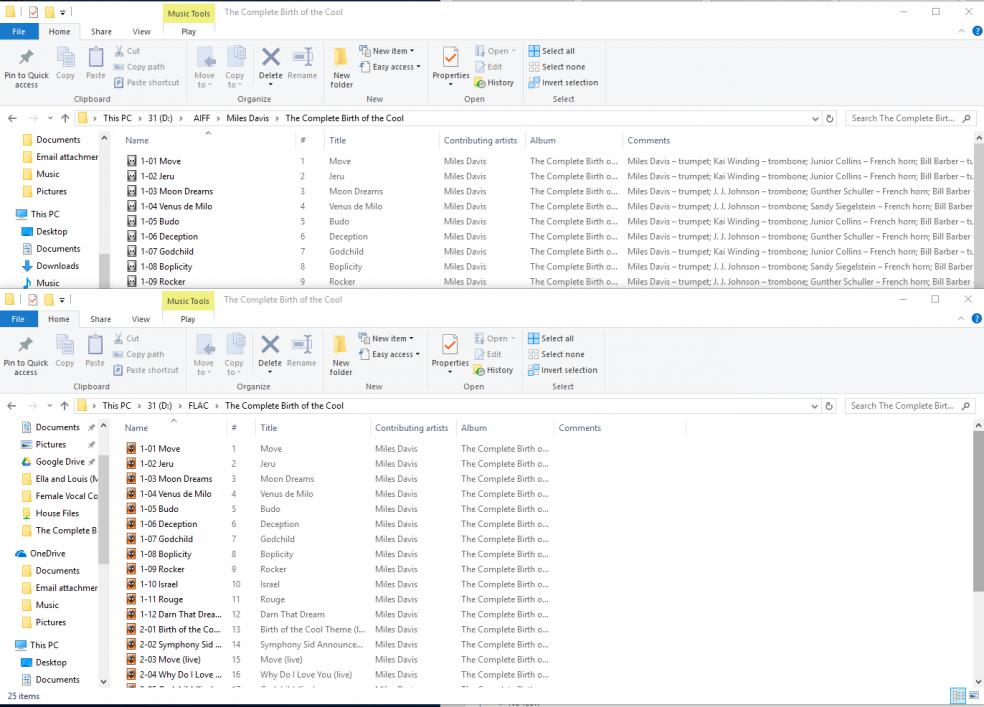Switch to large icons view in status bar
984x707 pixels.
tap(973, 696)
